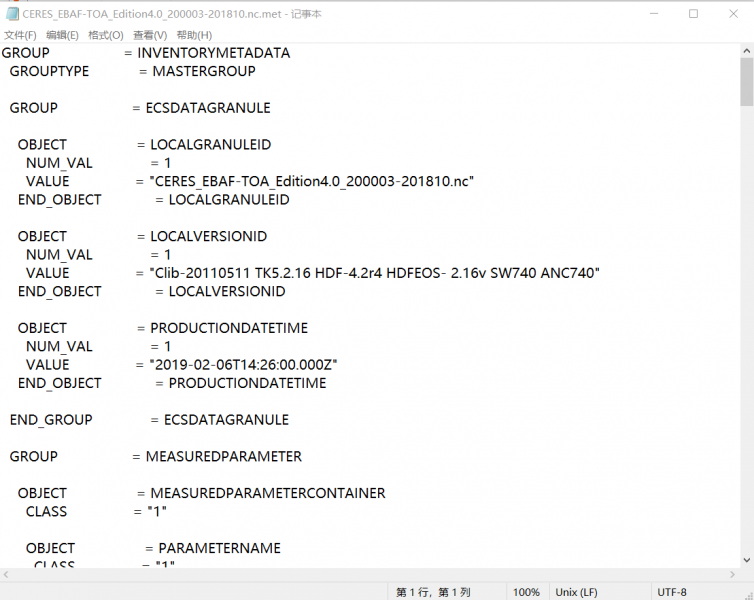
Task: Click the 100% zoom indicator in status bar
Action: 526,592
